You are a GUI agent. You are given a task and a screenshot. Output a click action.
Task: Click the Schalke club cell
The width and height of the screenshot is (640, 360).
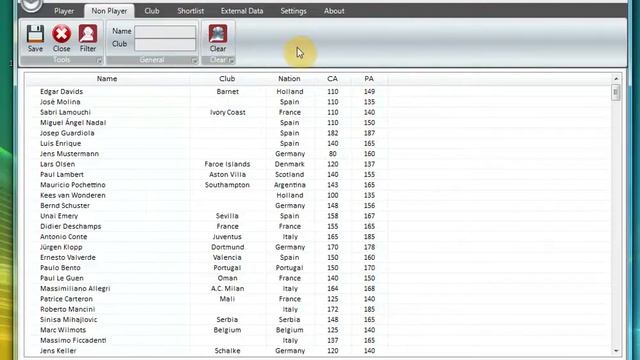(227, 351)
